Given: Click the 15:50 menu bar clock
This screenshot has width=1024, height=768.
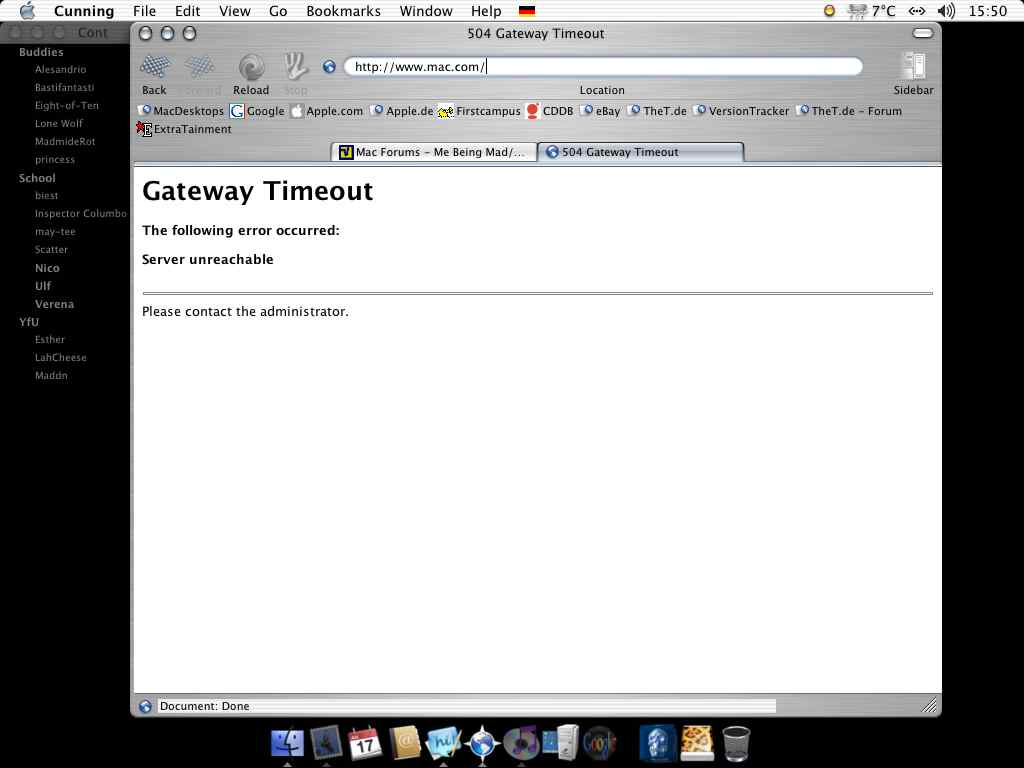Looking at the screenshot, I should 987,11.
